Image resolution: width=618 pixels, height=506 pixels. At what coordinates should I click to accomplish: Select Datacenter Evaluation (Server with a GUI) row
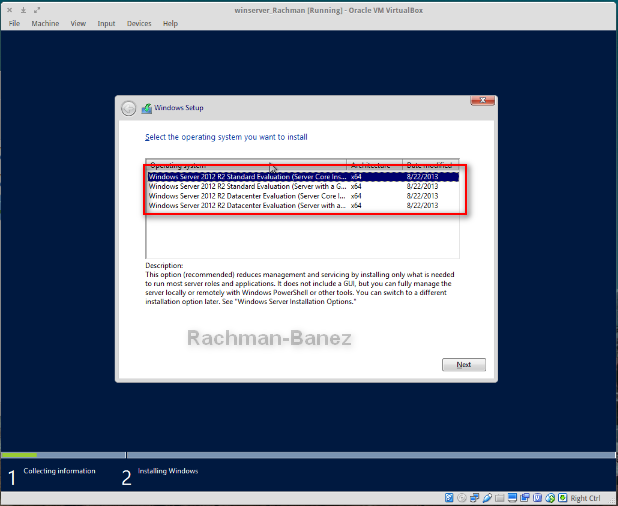tap(303, 205)
